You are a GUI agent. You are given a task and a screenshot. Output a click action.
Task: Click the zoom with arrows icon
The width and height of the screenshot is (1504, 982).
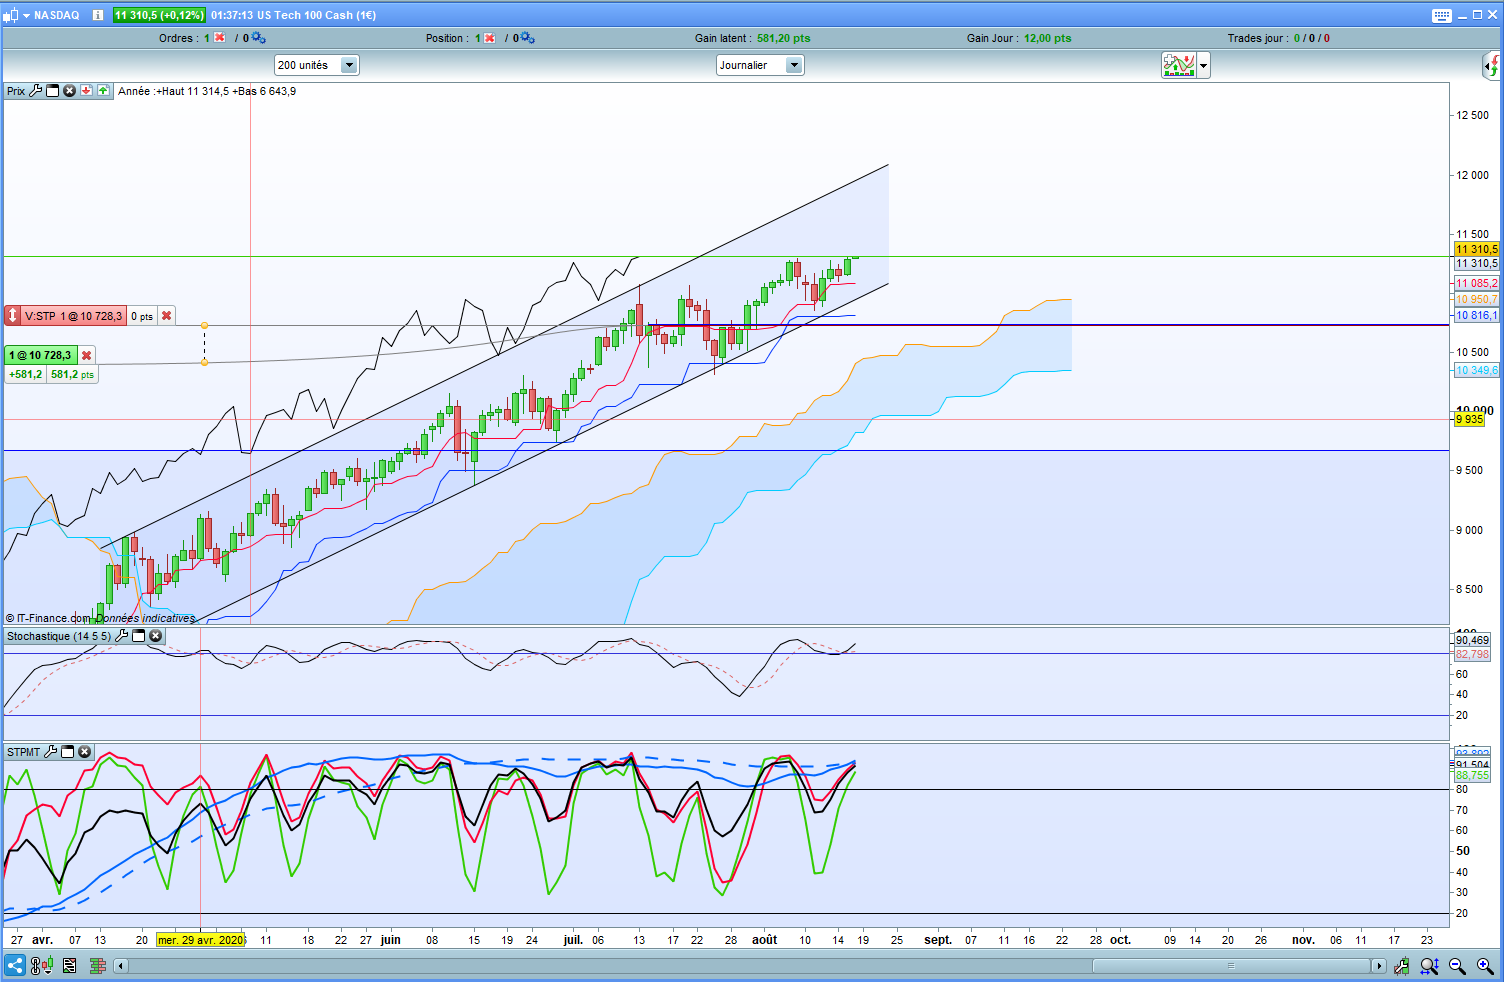[1430, 966]
